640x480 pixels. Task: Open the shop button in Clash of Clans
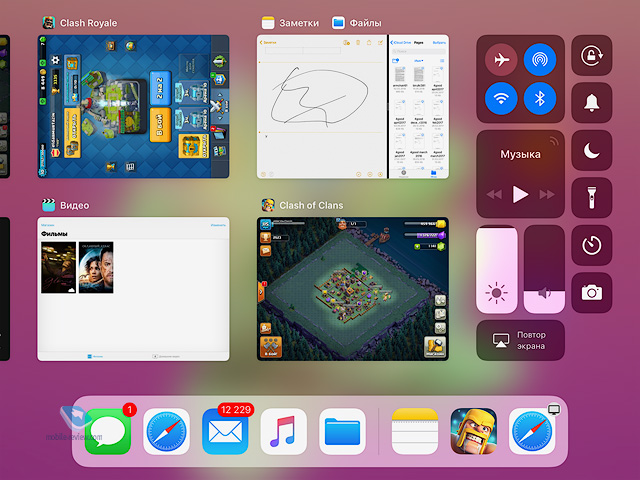tap(435, 347)
